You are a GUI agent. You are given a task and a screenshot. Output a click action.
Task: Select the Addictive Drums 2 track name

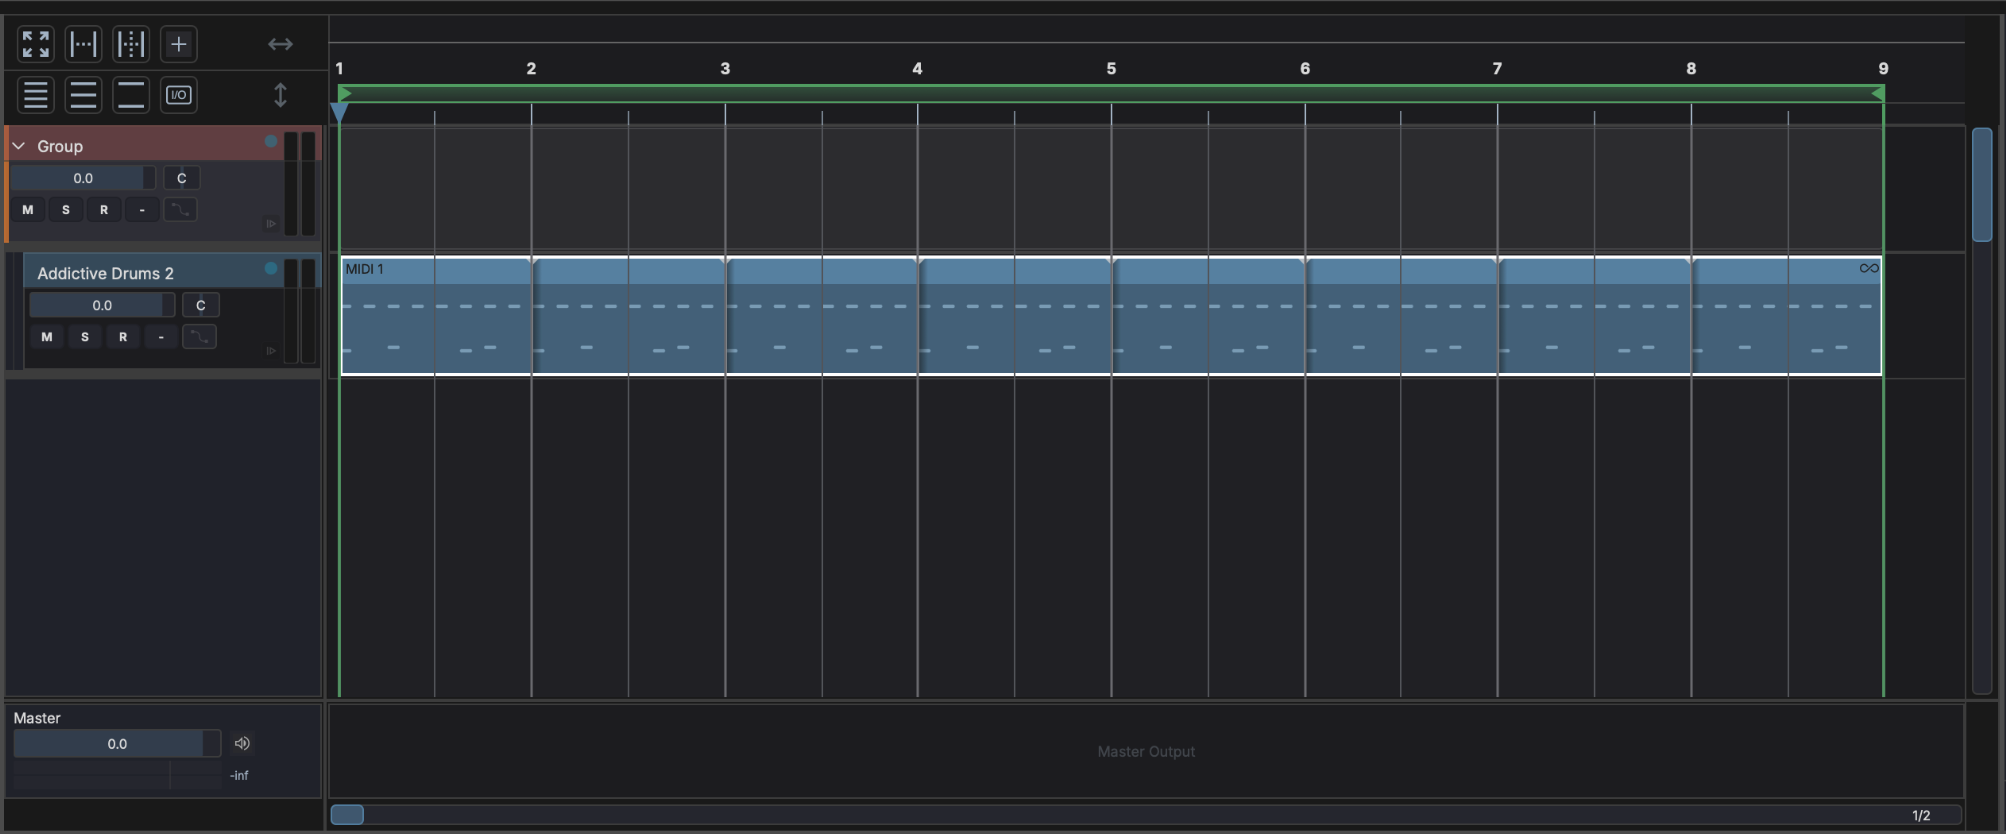105,273
